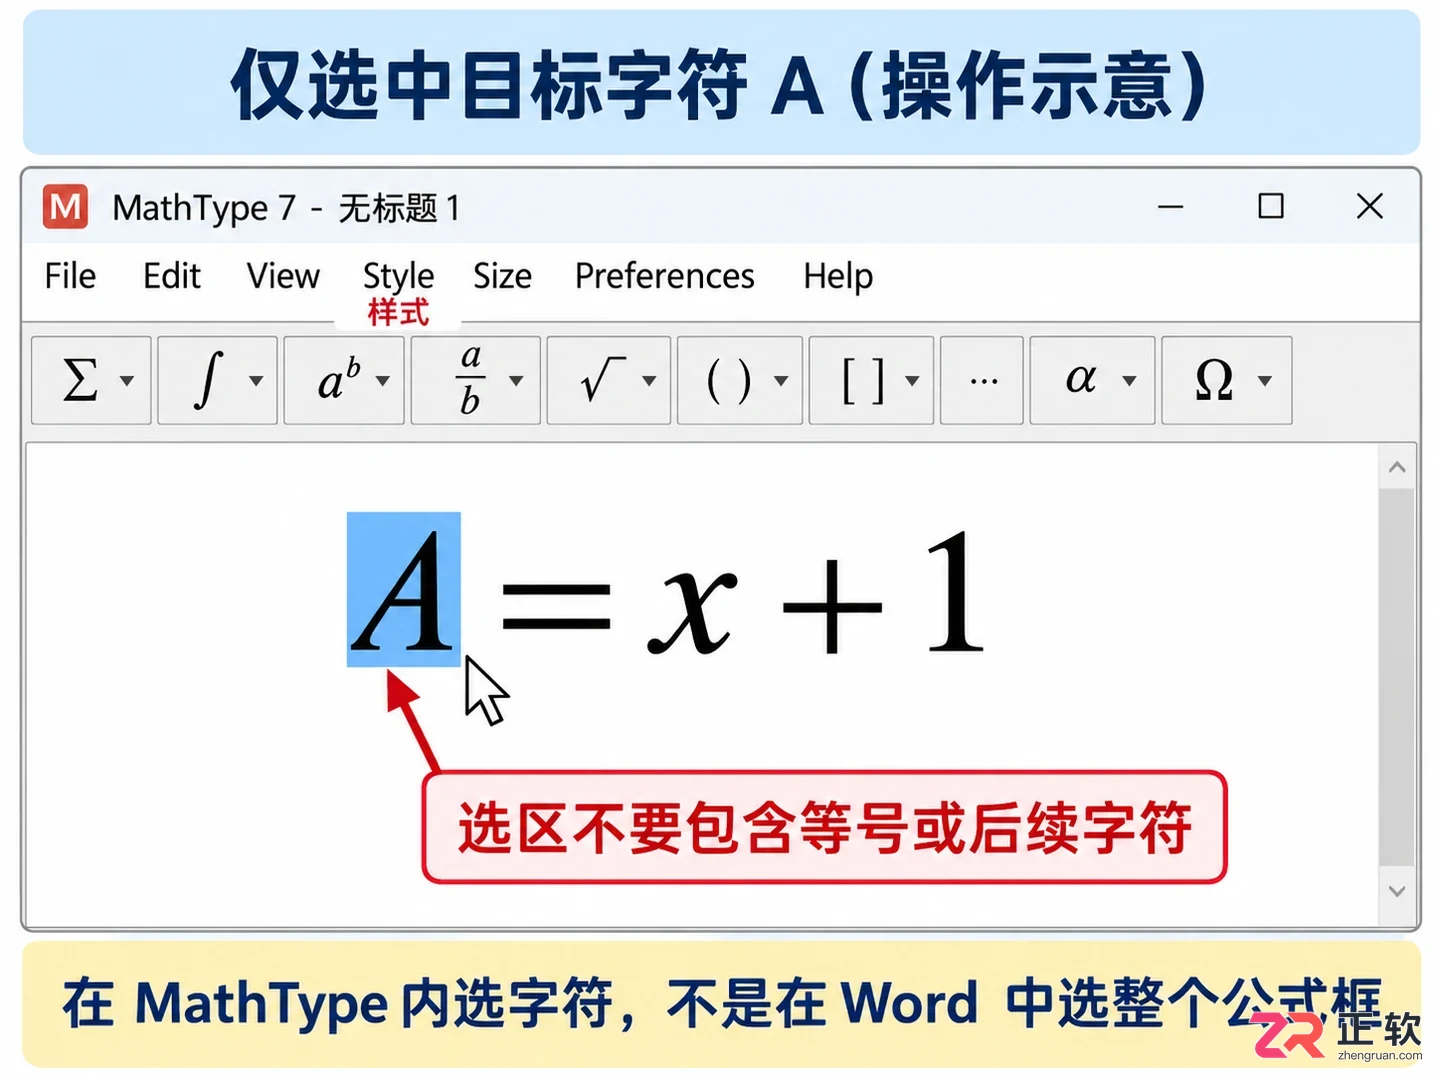
Task: Expand the dropdown arrow beside the Omega symbol
Action: coord(1265,381)
